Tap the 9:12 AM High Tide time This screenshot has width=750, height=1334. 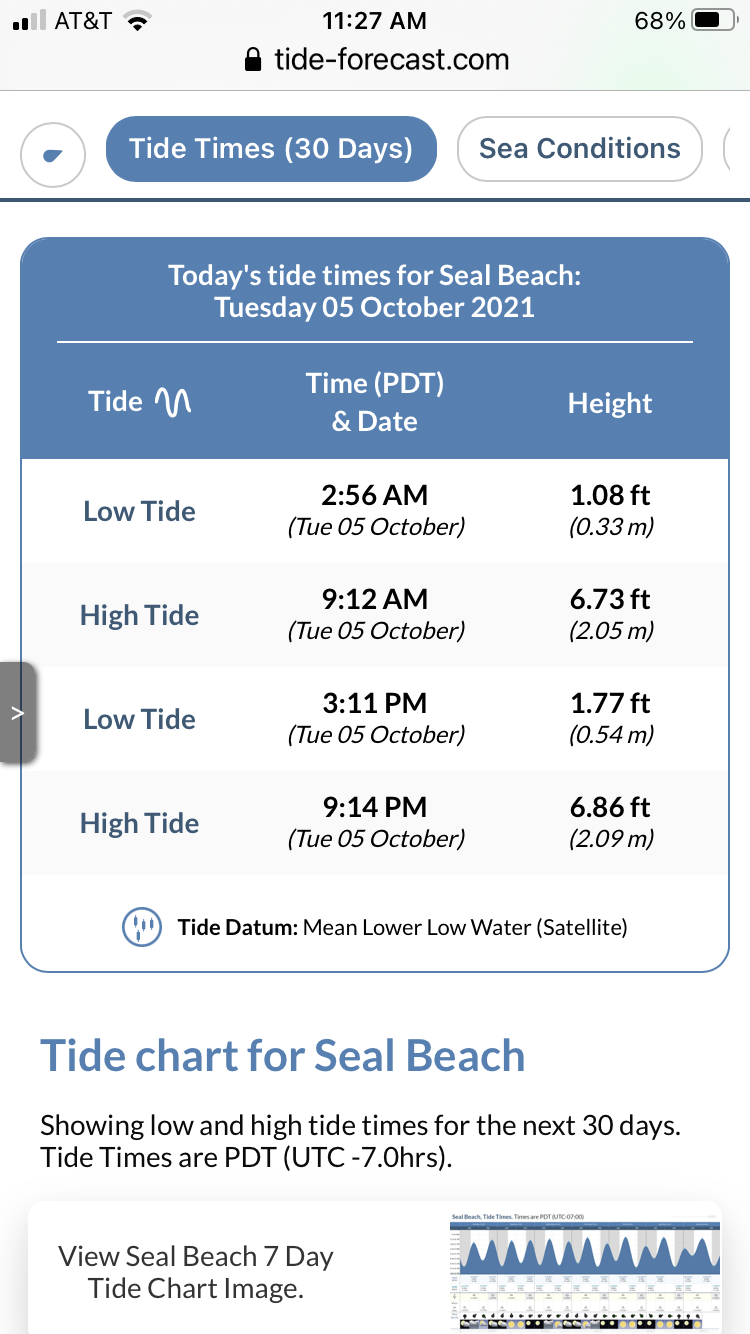pyautogui.click(x=375, y=599)
